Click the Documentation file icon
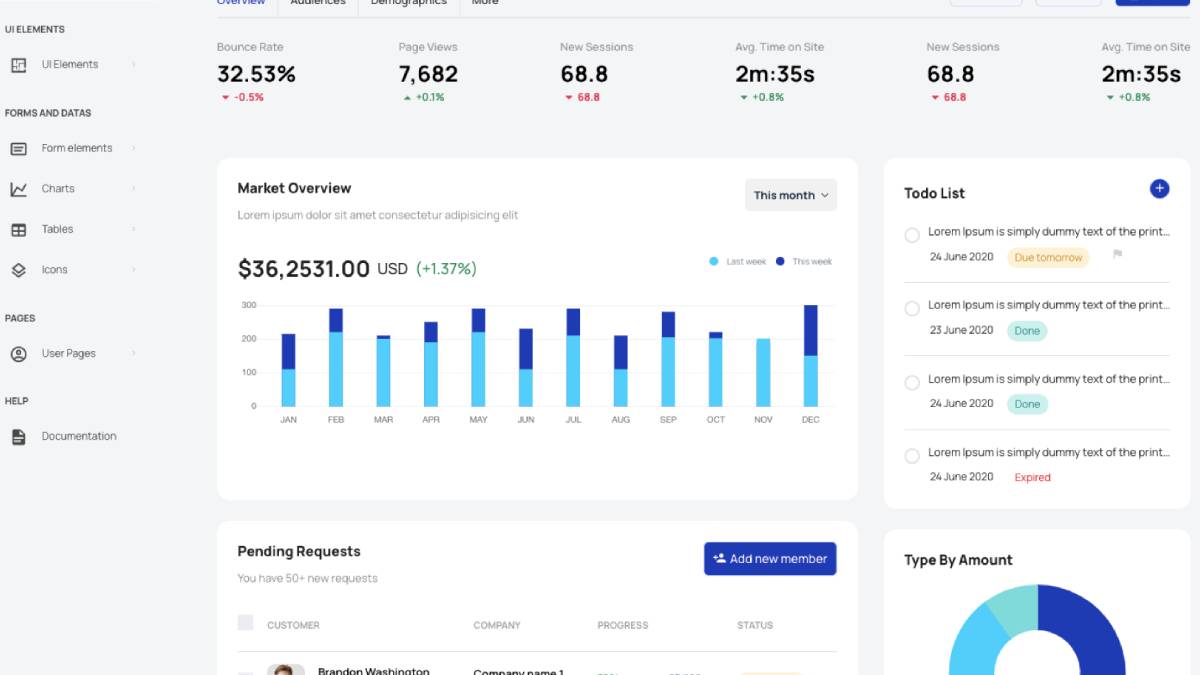The width and height of the screenshot is (1200, 675). (x=18, y=437)
